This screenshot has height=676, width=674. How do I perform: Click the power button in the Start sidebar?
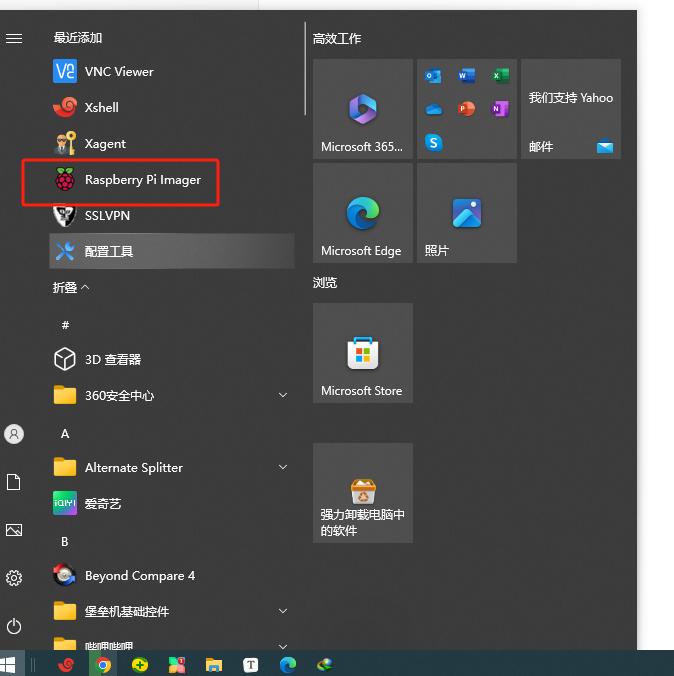click(14, 626)
